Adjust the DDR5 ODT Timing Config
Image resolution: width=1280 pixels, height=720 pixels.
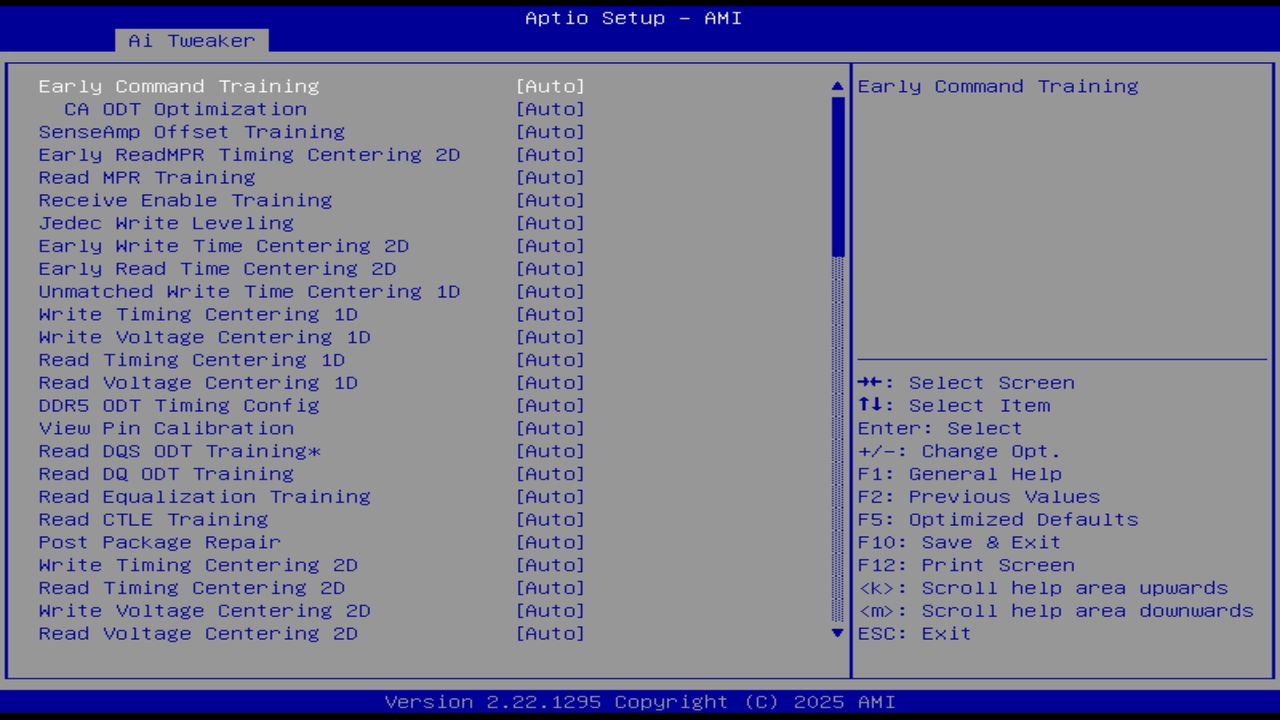tap(550, 405)
